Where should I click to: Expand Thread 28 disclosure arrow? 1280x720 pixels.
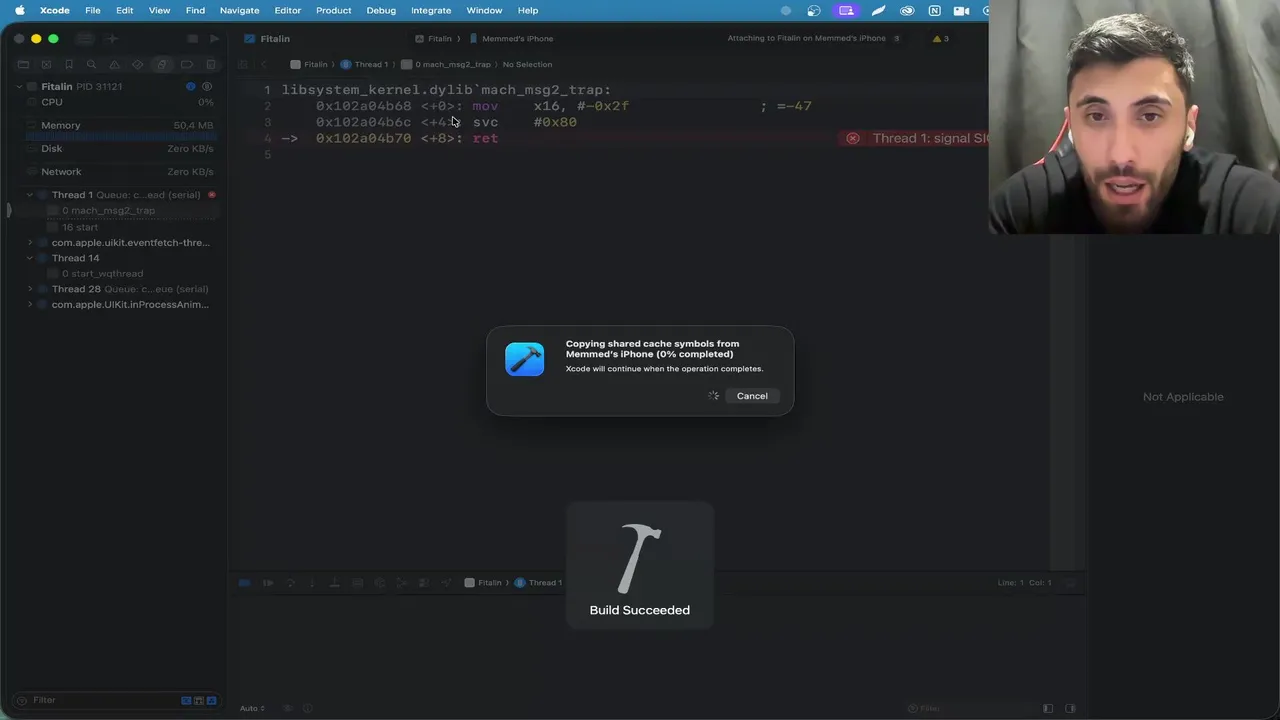[x=30, y=289]
